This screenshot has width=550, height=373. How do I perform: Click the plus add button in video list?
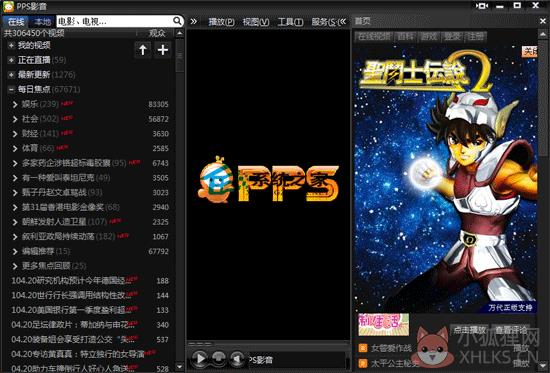(x=162, y=50)
